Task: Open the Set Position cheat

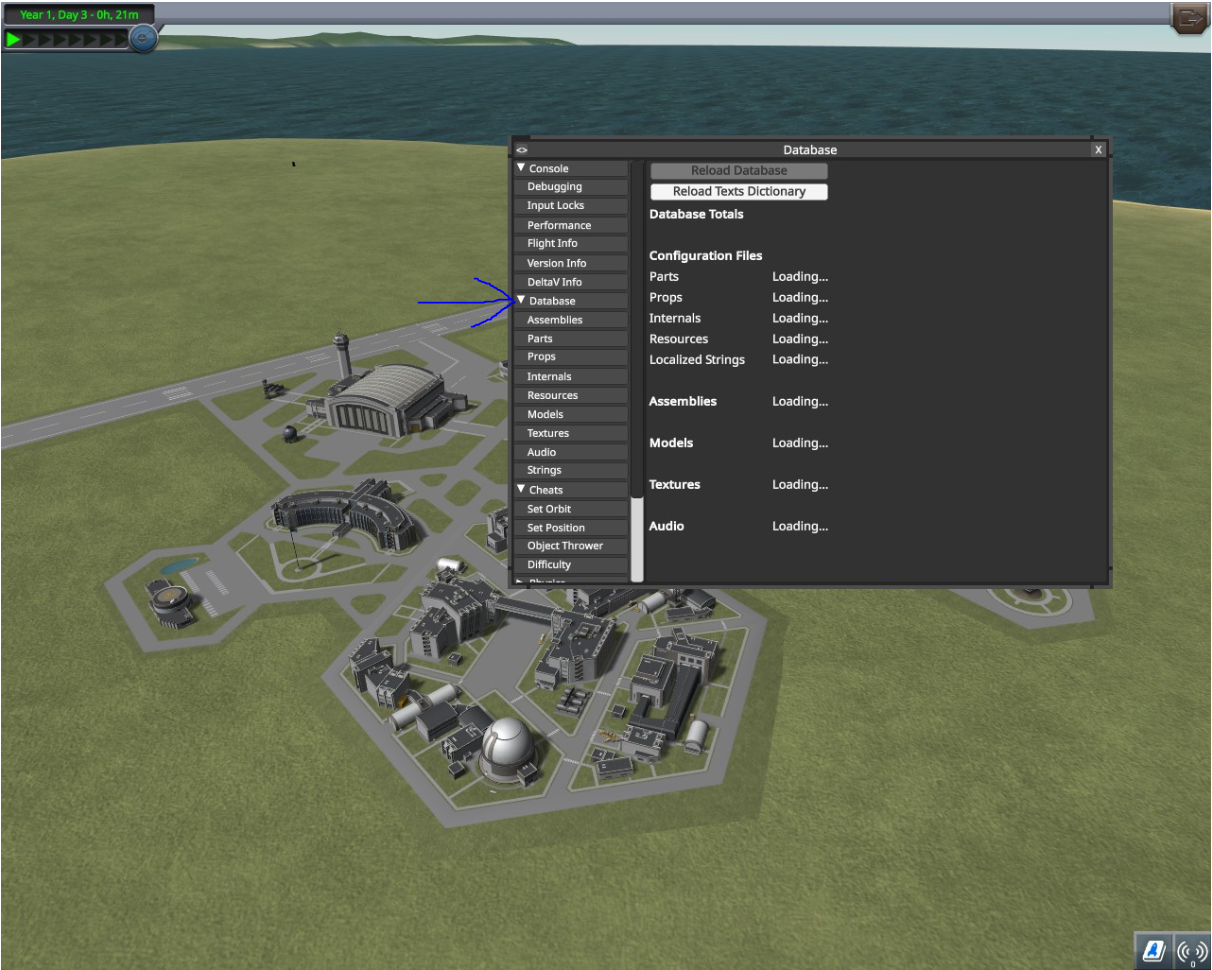Action: [x=572, y=527]
